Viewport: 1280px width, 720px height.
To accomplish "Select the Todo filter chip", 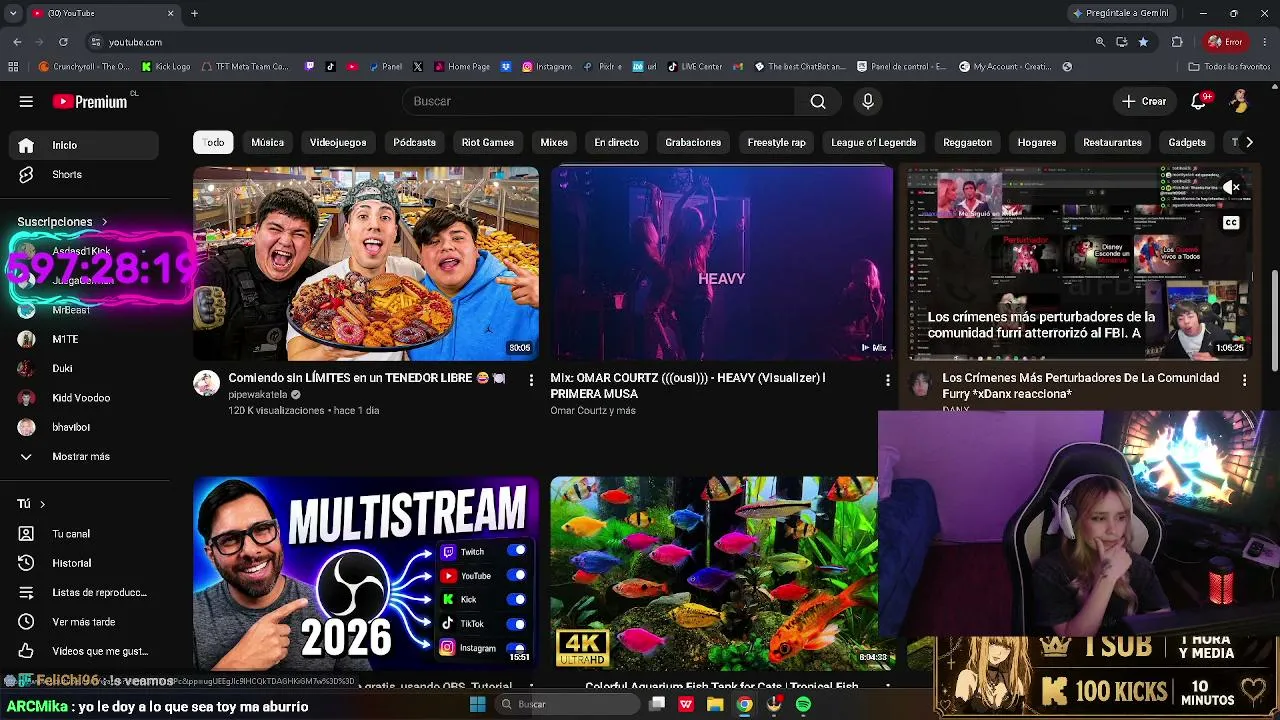I will [x=214, y=142].
